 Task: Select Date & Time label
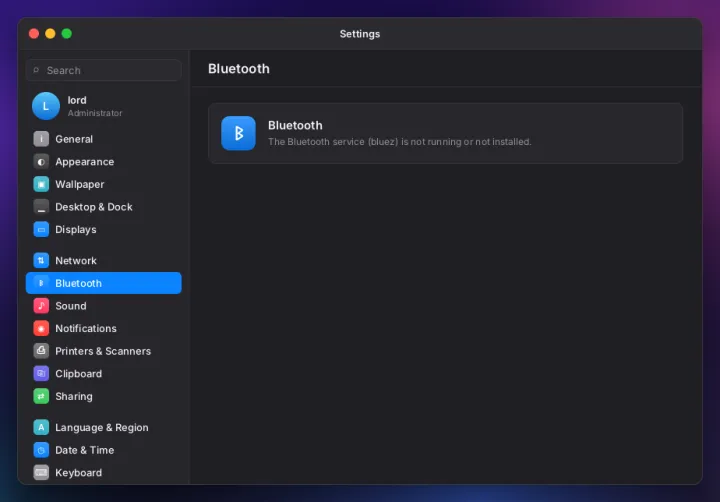coord(84,450)
